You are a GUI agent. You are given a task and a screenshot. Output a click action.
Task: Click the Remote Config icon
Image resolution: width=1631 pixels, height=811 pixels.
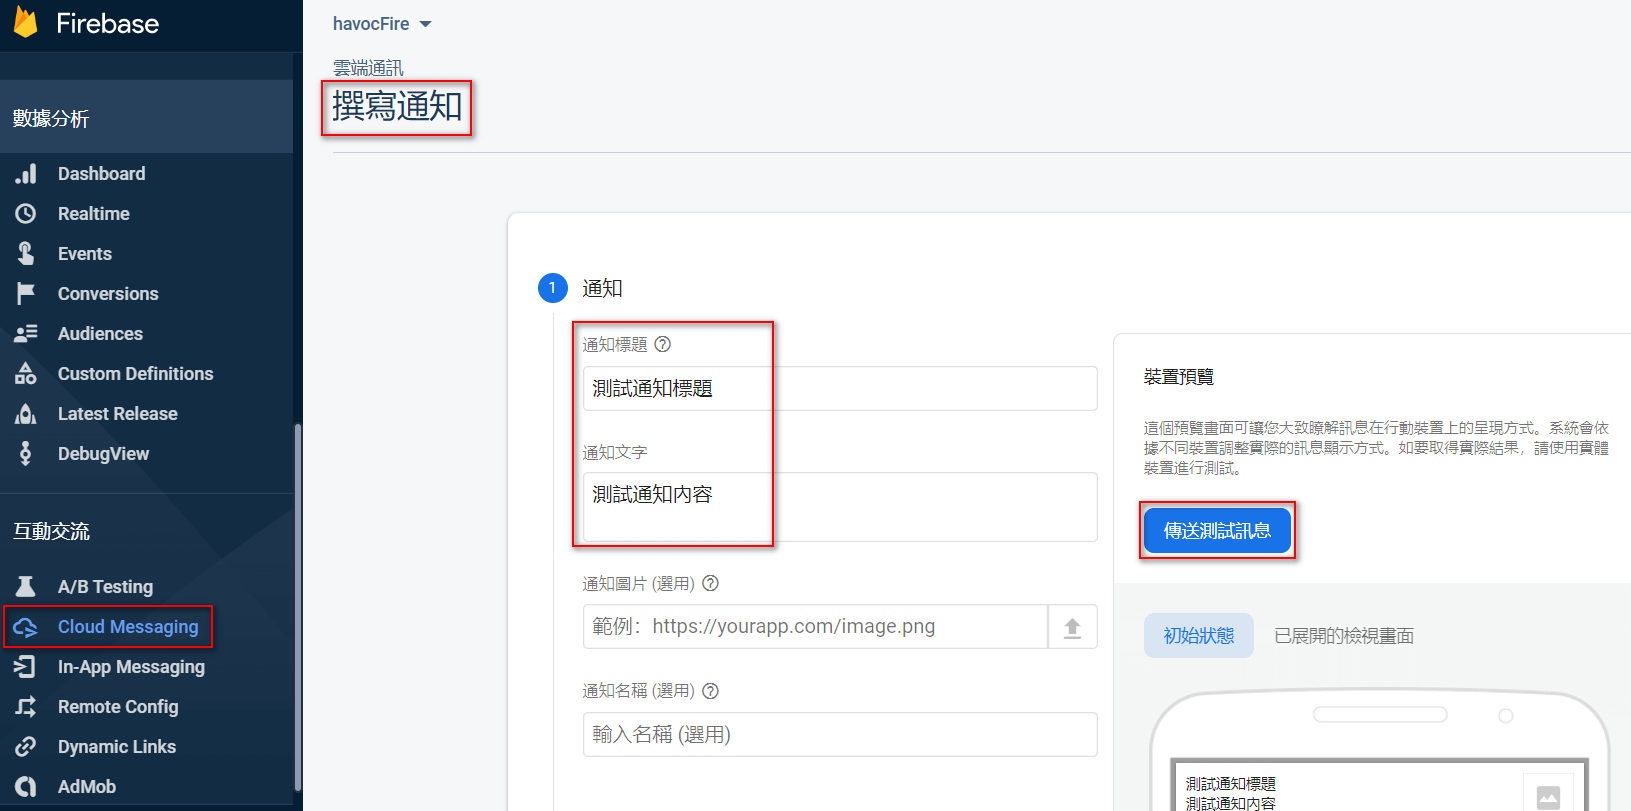[x=26, y=707]
